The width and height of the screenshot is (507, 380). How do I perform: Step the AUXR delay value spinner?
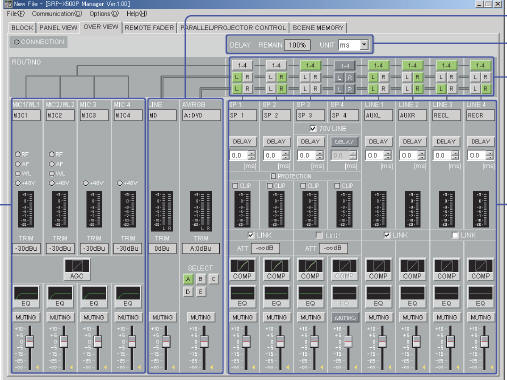422,155
